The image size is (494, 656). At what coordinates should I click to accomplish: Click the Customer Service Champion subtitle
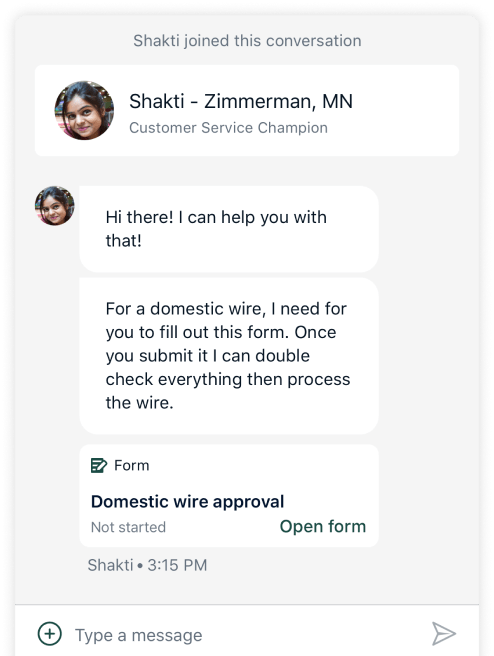pyautogui.click(x=228, y=128)
